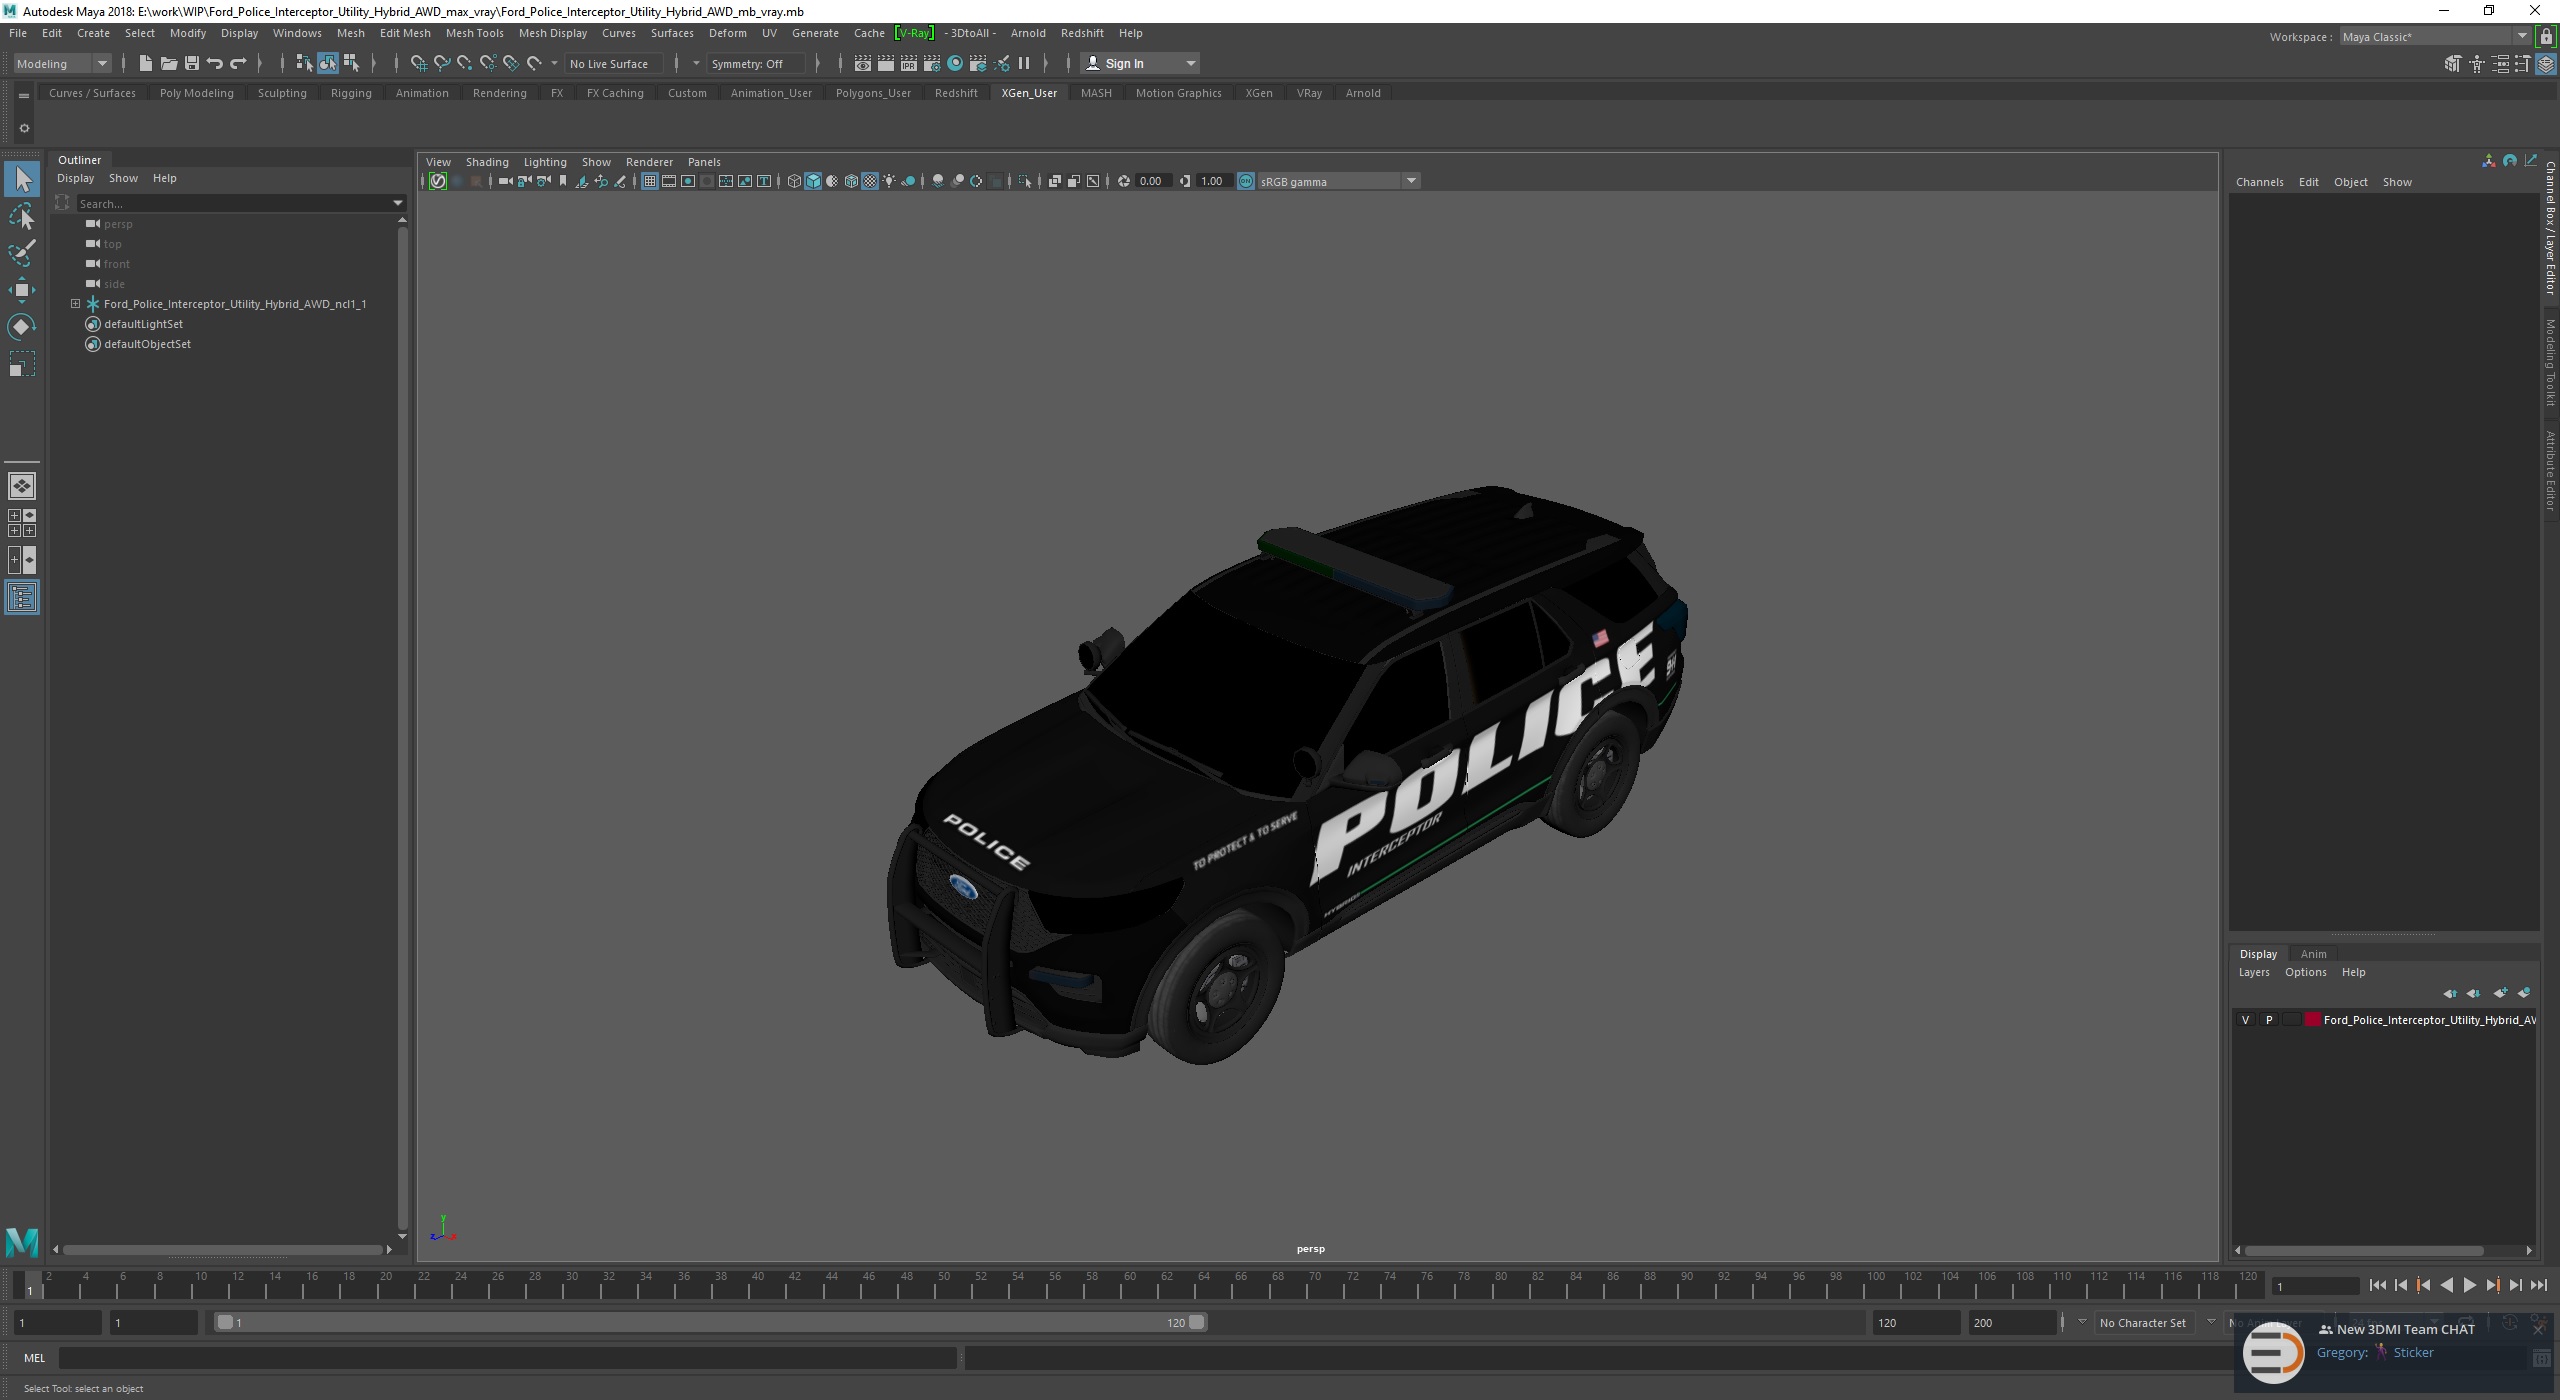Image resolution: width=2560 pixels, height=1400 pixels.
Task: Open the Workspace Maya Classic dropdown
Action: [2434, 37]
